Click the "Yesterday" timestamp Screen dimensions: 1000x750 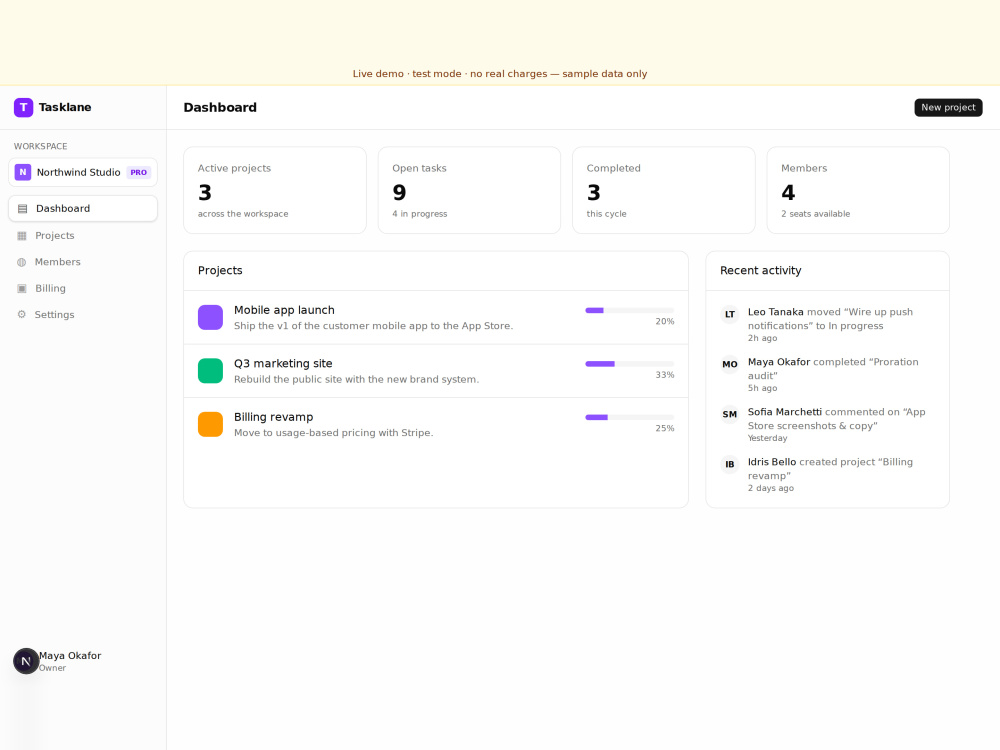coord(767,438)
